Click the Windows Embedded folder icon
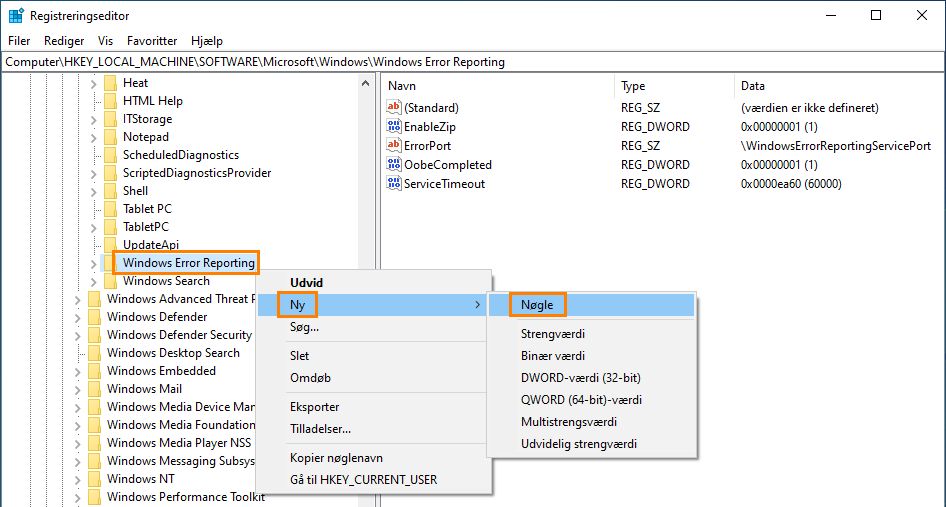946x507 pixels. (x=95, y=371)
